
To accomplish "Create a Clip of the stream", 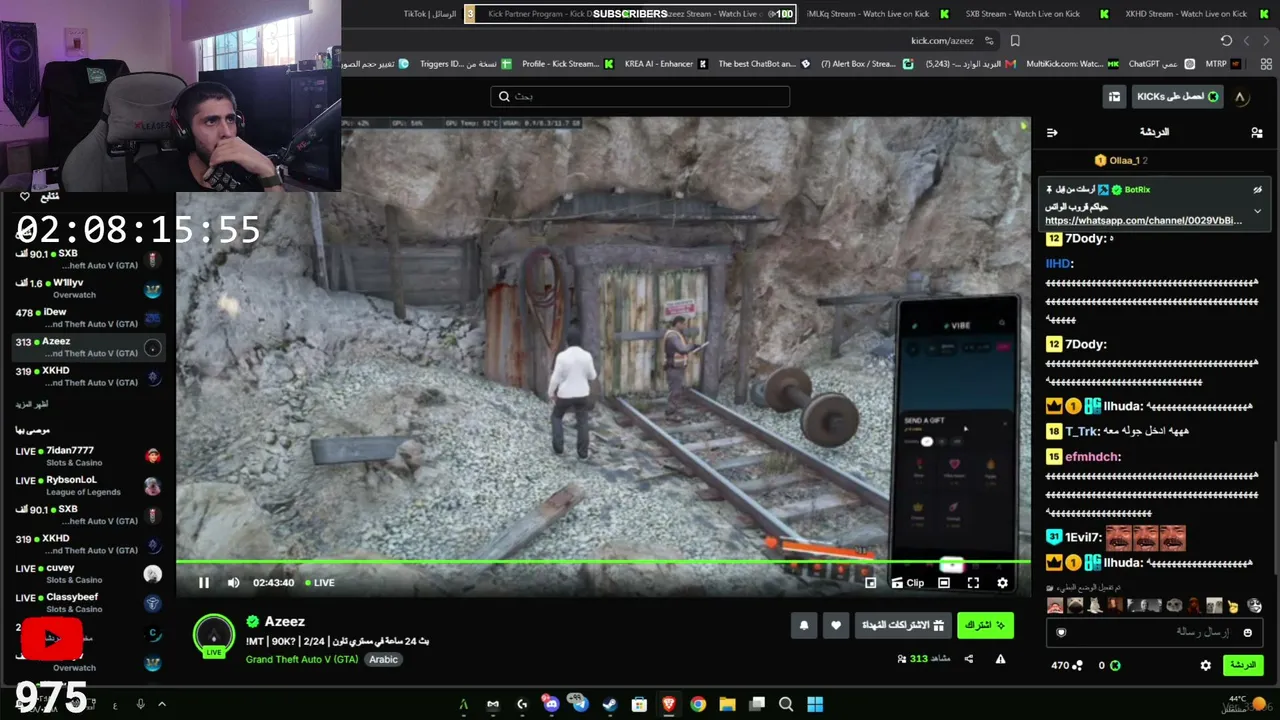I will [x=908, y=583].
